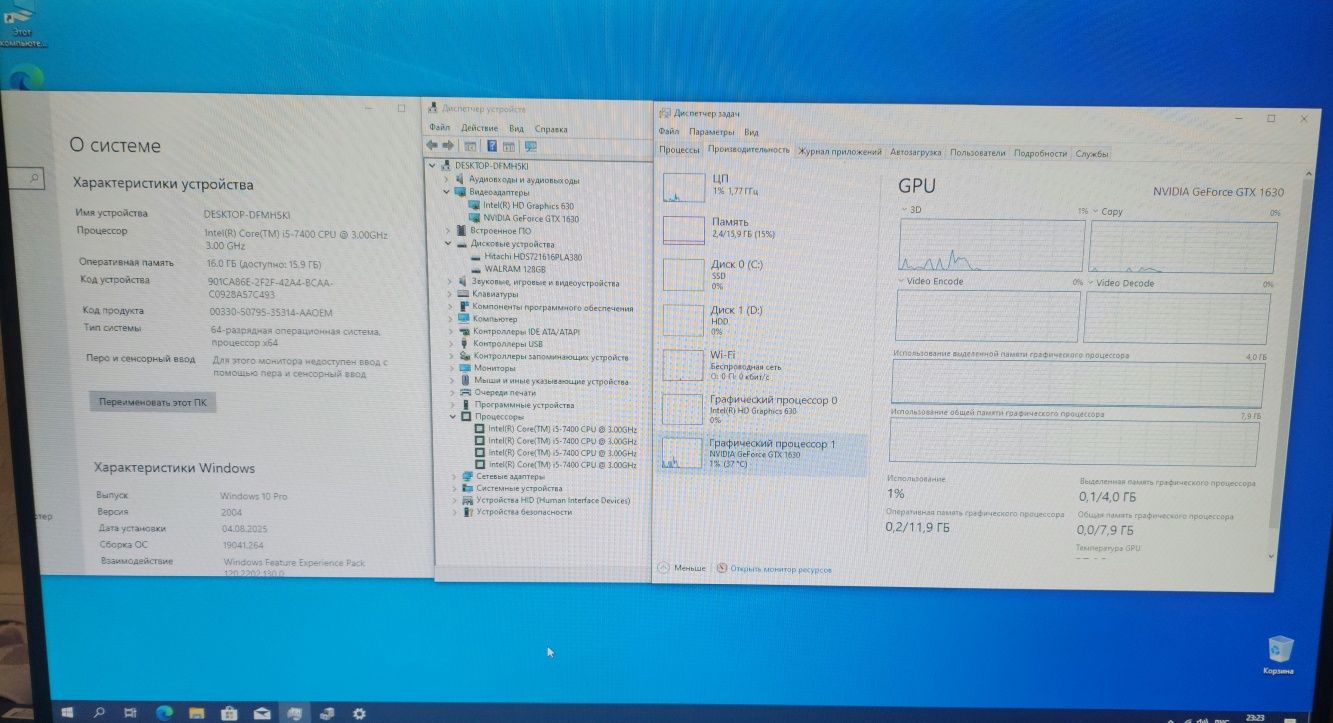The height and width of the screenshot is (723, 1333).
Task: Open the Video Encode graph dropdown
Action: 900,282
